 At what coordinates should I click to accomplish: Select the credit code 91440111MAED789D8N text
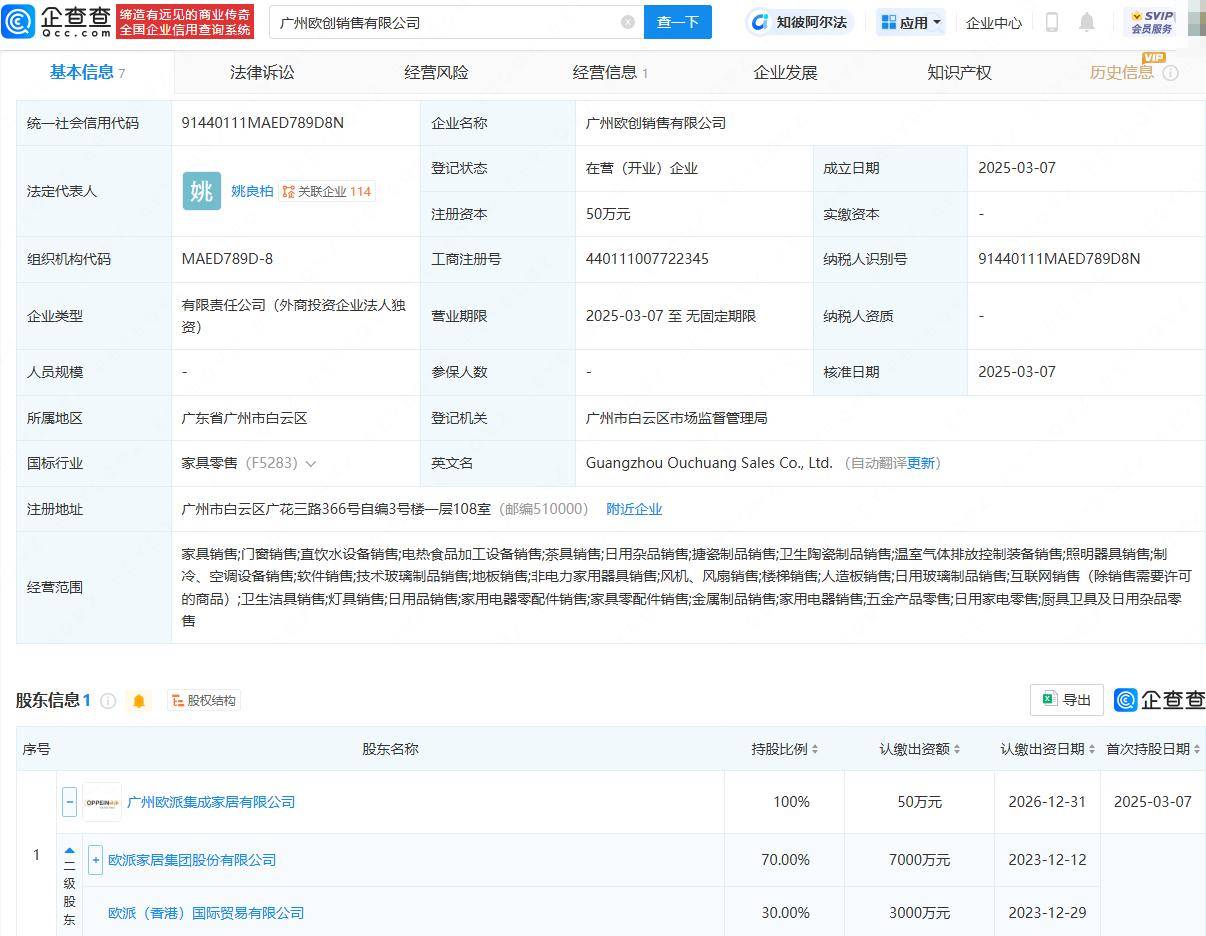[262, 123]
